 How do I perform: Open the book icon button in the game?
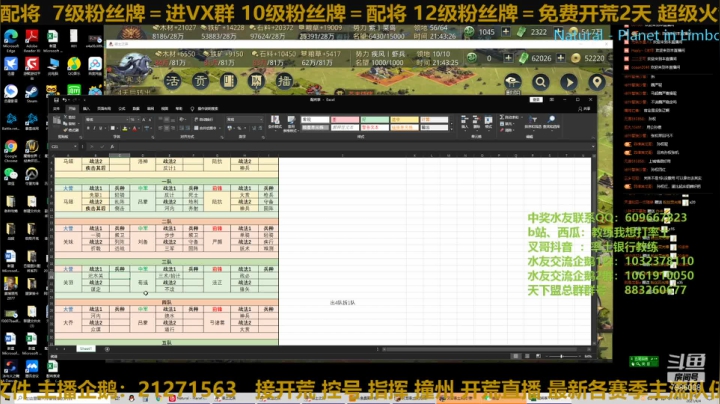point(228,82)
